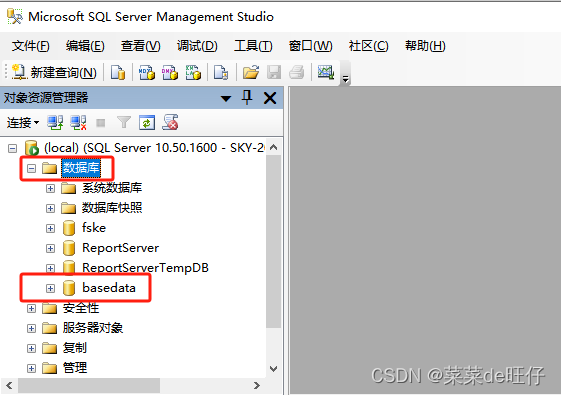Open the 调试(D) menu

pyautogui.click(x=197, y=46)
